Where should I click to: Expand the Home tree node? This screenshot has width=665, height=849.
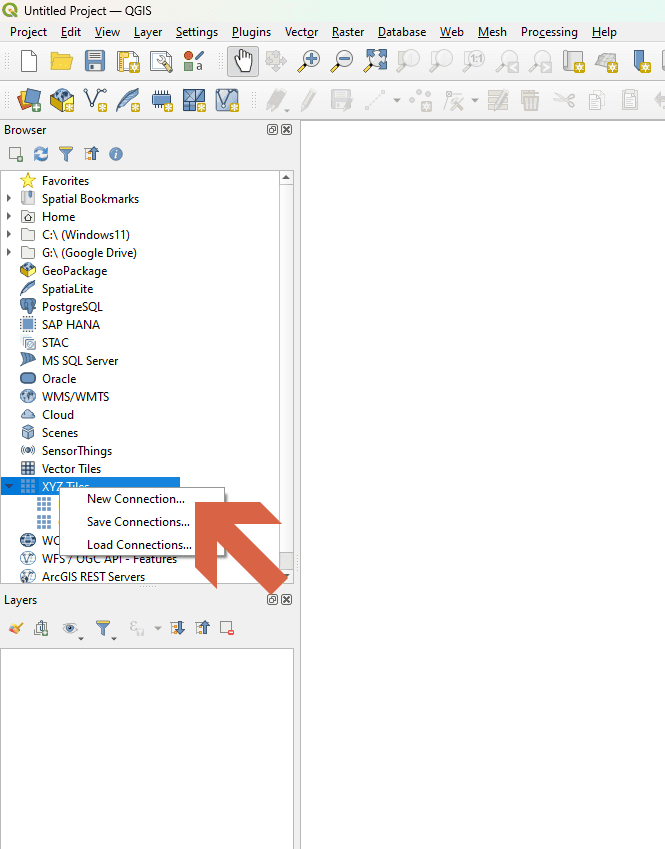(9, 217)
